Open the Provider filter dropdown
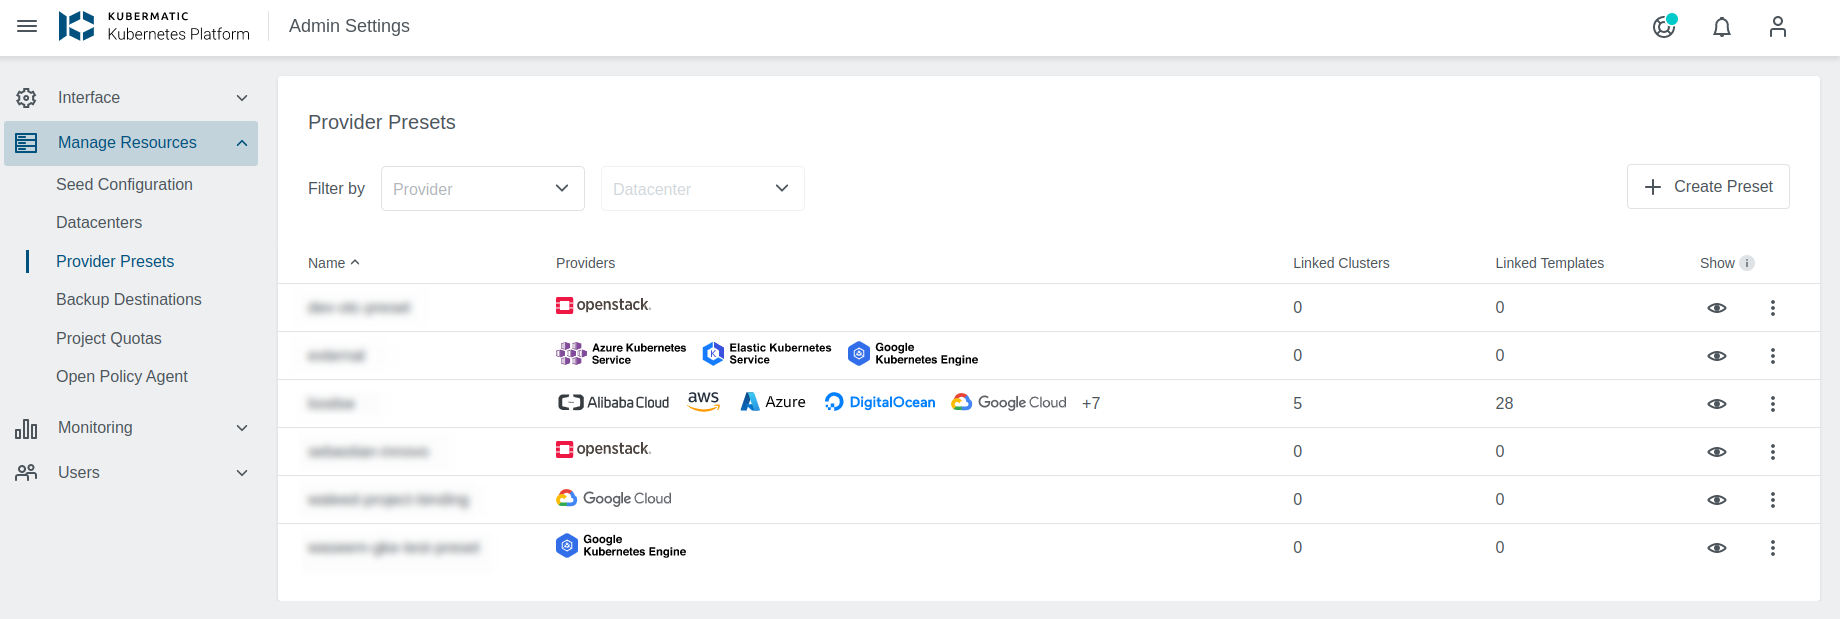 [482, 189]
